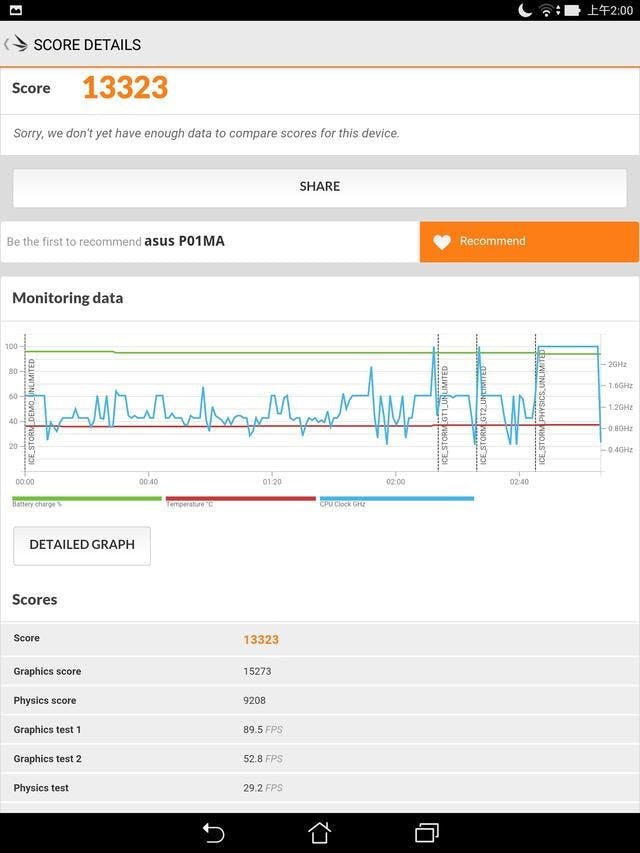Tap the Wi-Fi status icon
This screenshot has width=640, height=853.
(546, 10)
